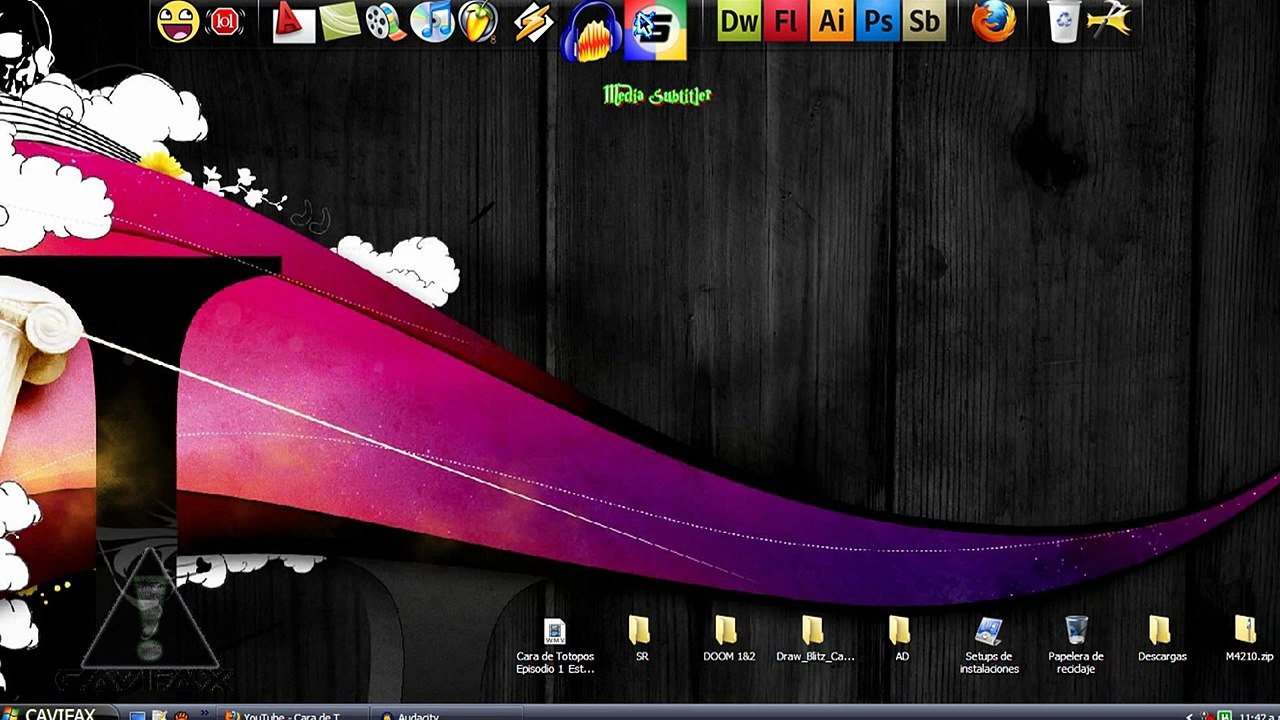Switch to Audacity taskbar window
Screen dimensions: 1280x720
point(447,714)
